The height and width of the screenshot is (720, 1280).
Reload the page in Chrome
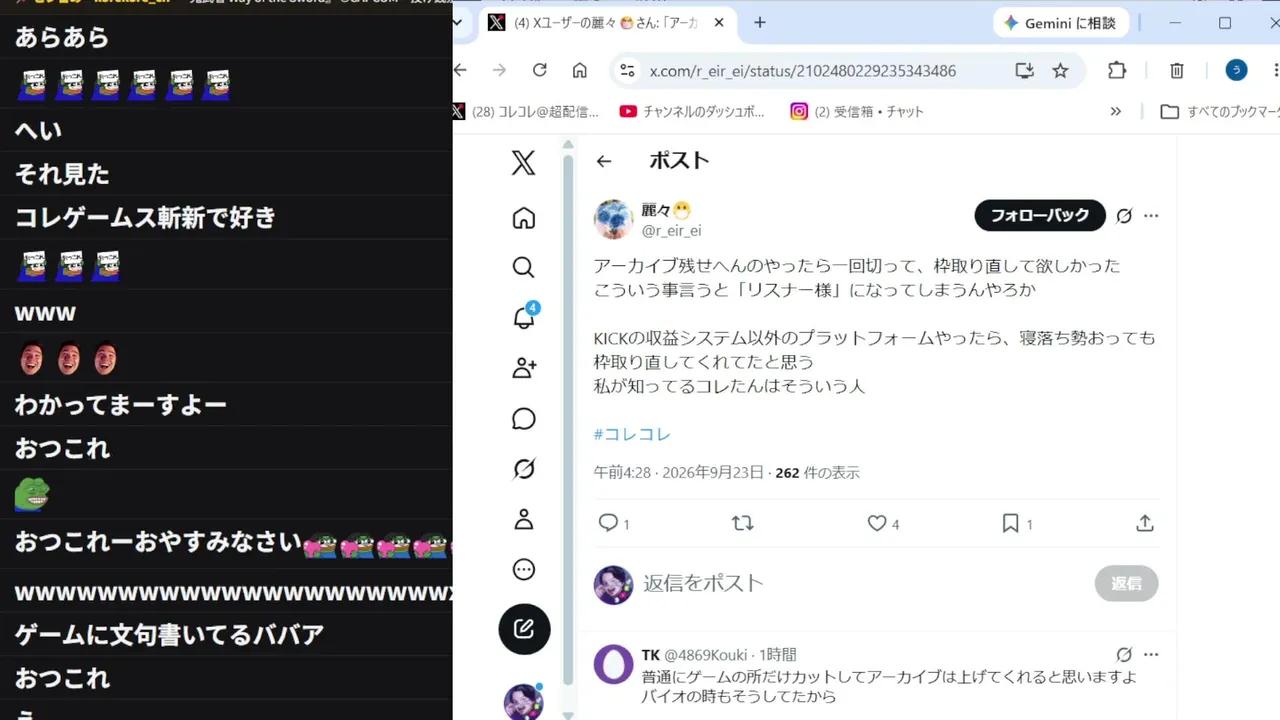540,70
